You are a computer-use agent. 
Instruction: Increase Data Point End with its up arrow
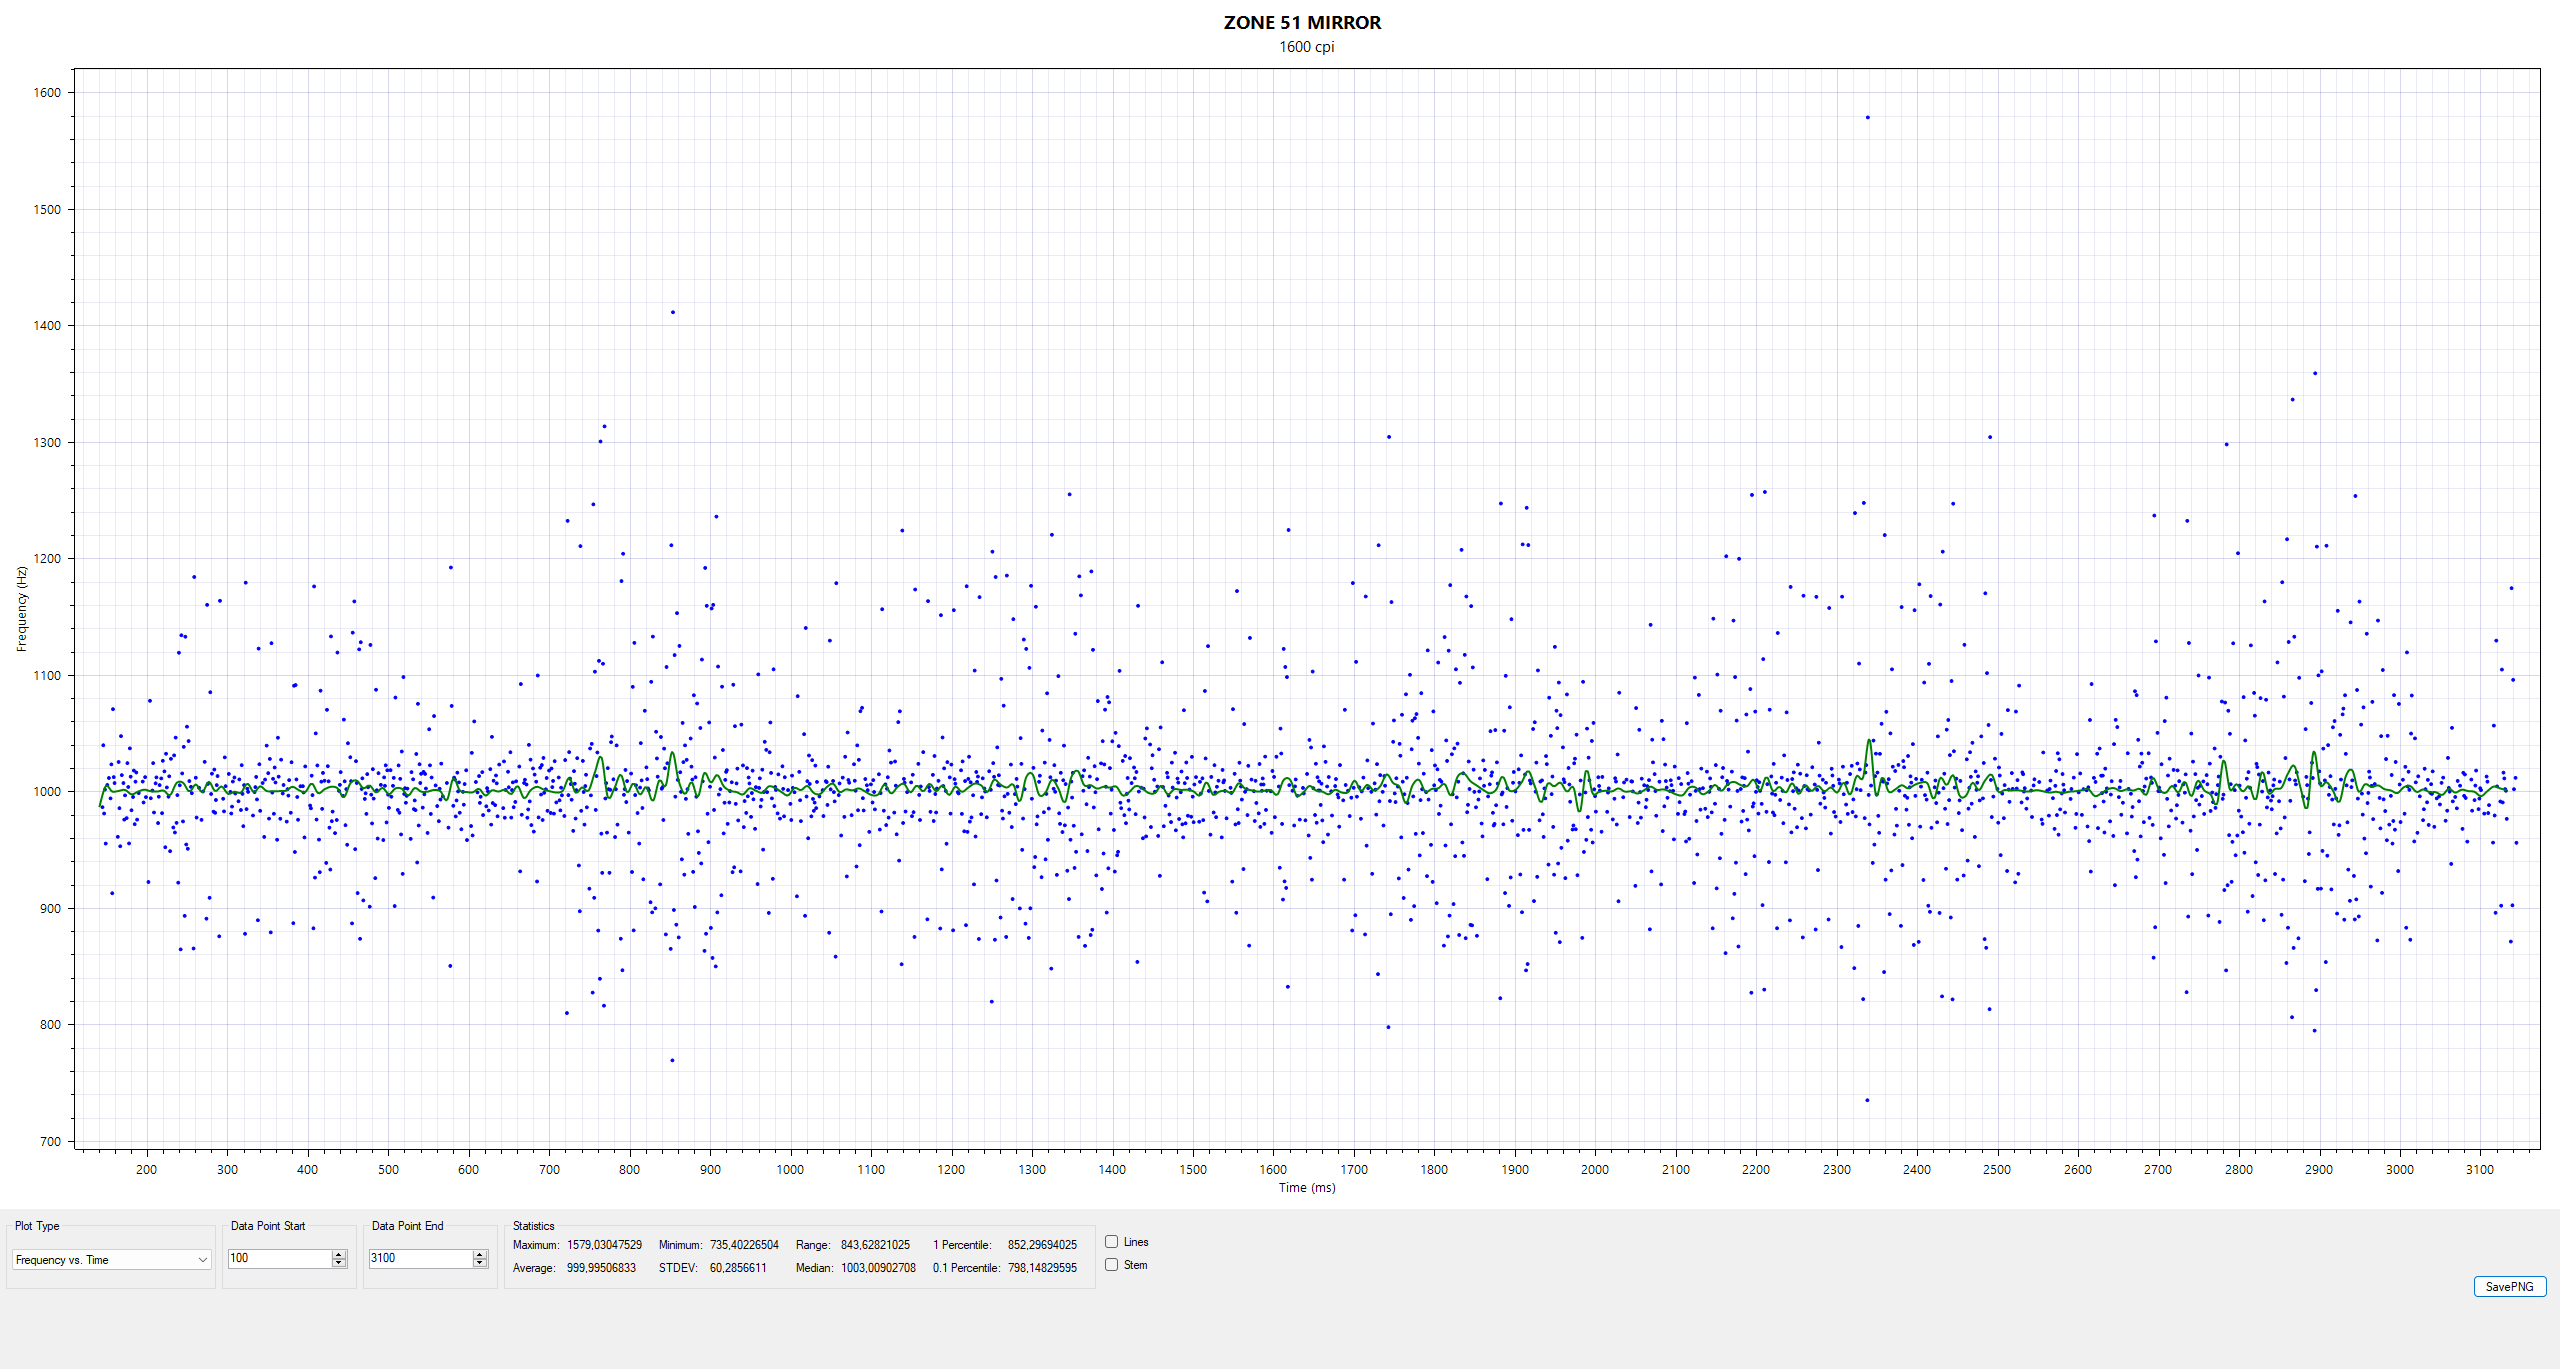[x=480, y=1254]
